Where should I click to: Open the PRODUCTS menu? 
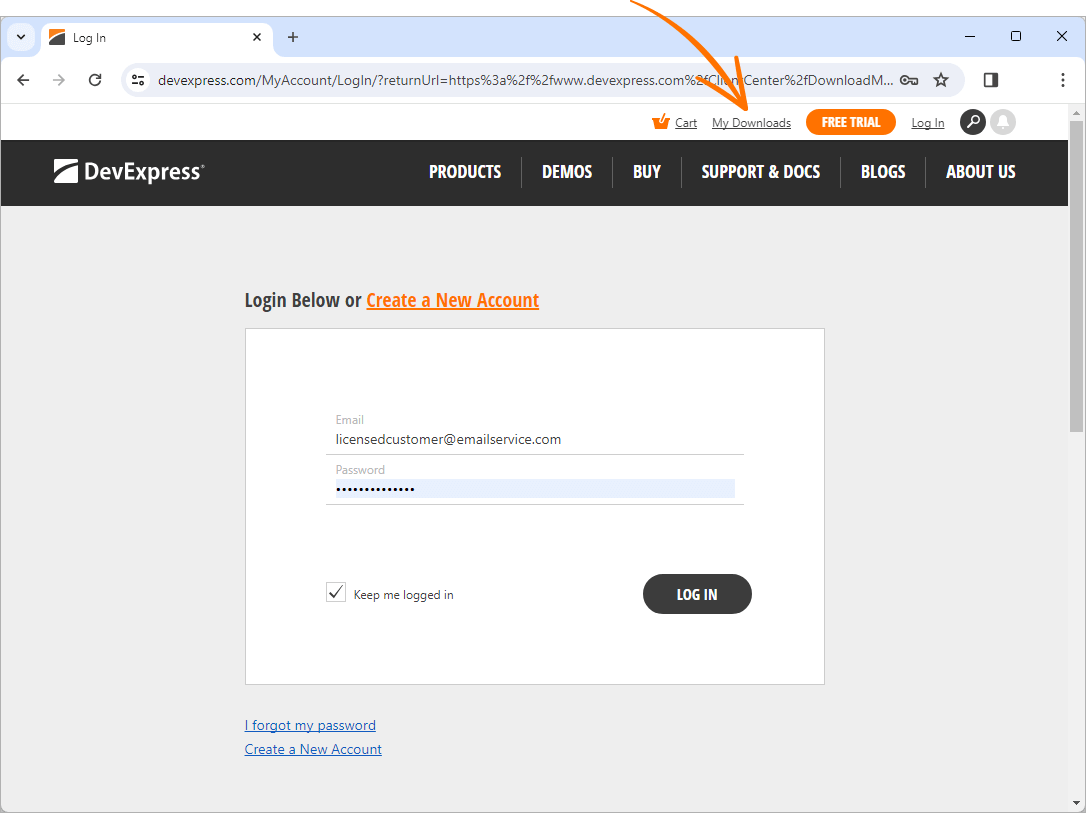(465, 172)
